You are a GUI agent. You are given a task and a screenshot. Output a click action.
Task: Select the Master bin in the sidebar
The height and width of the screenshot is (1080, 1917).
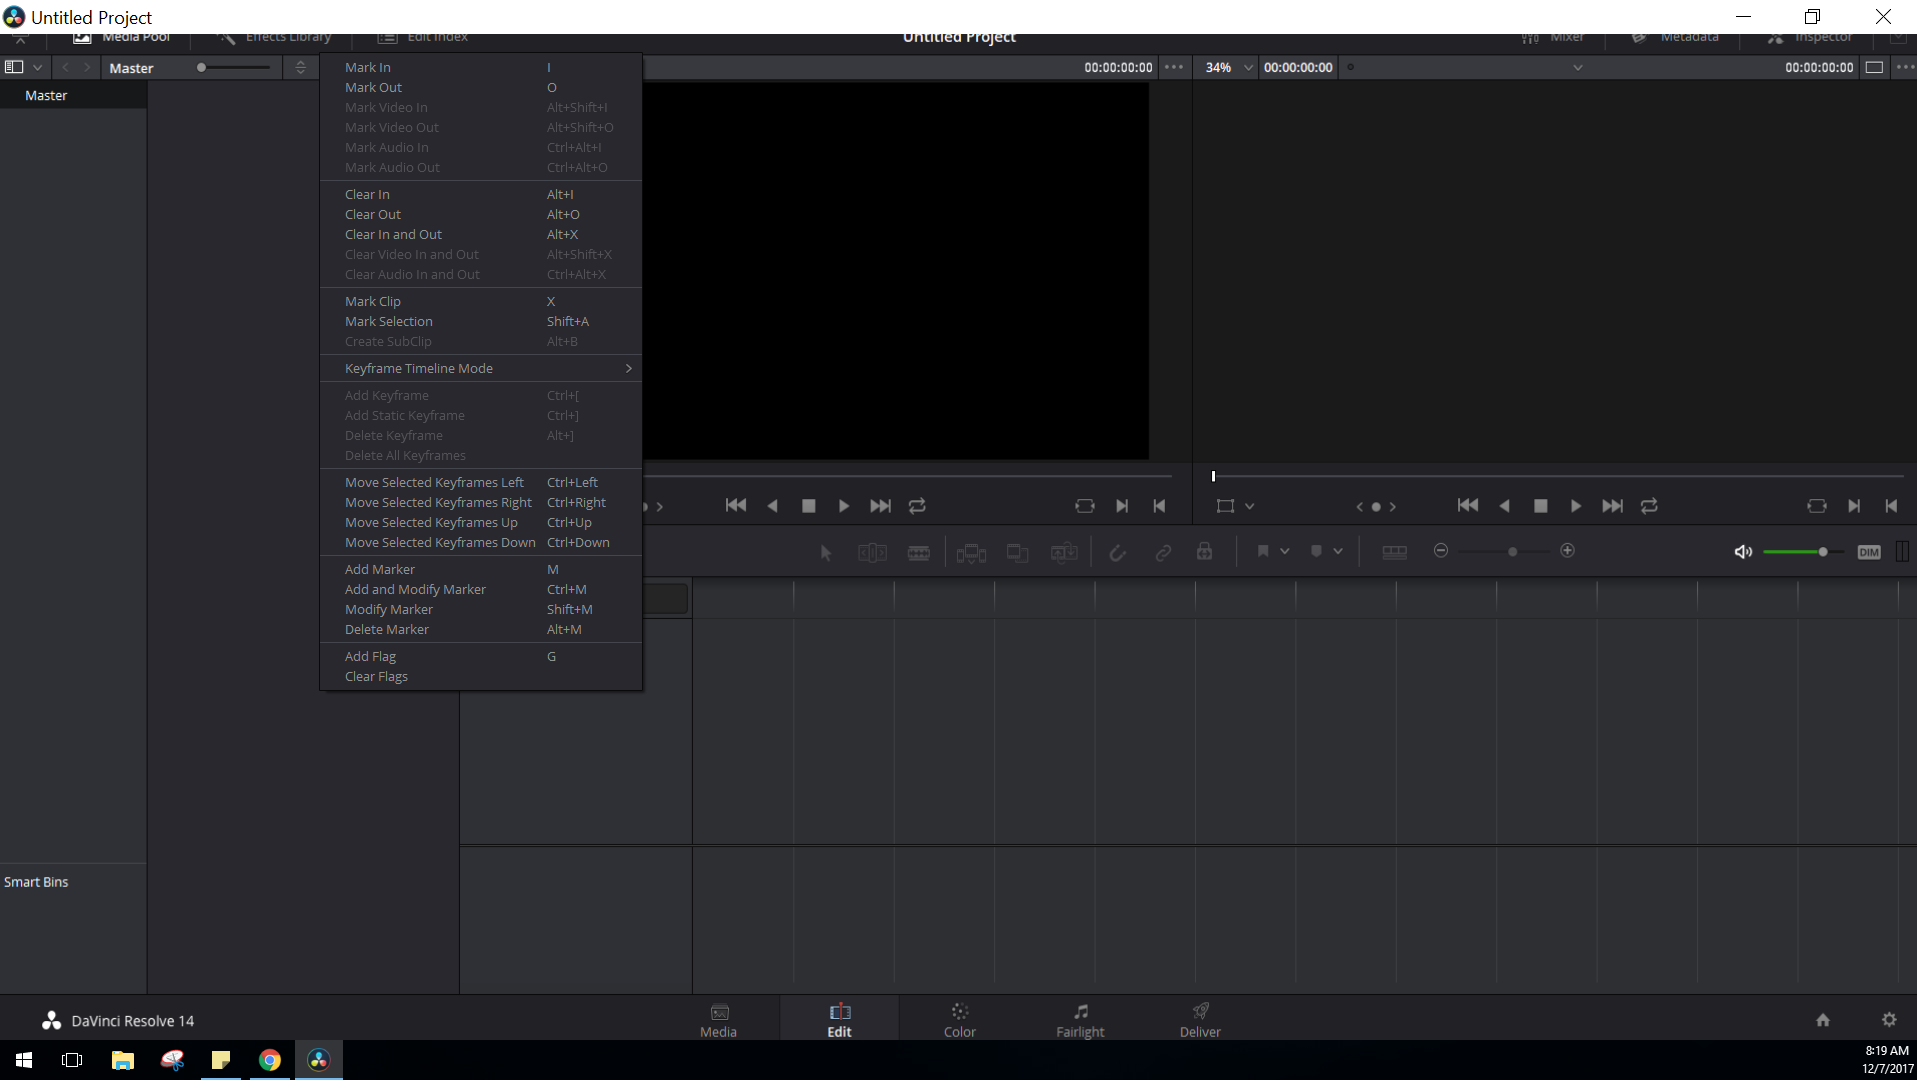click(73, 95)
